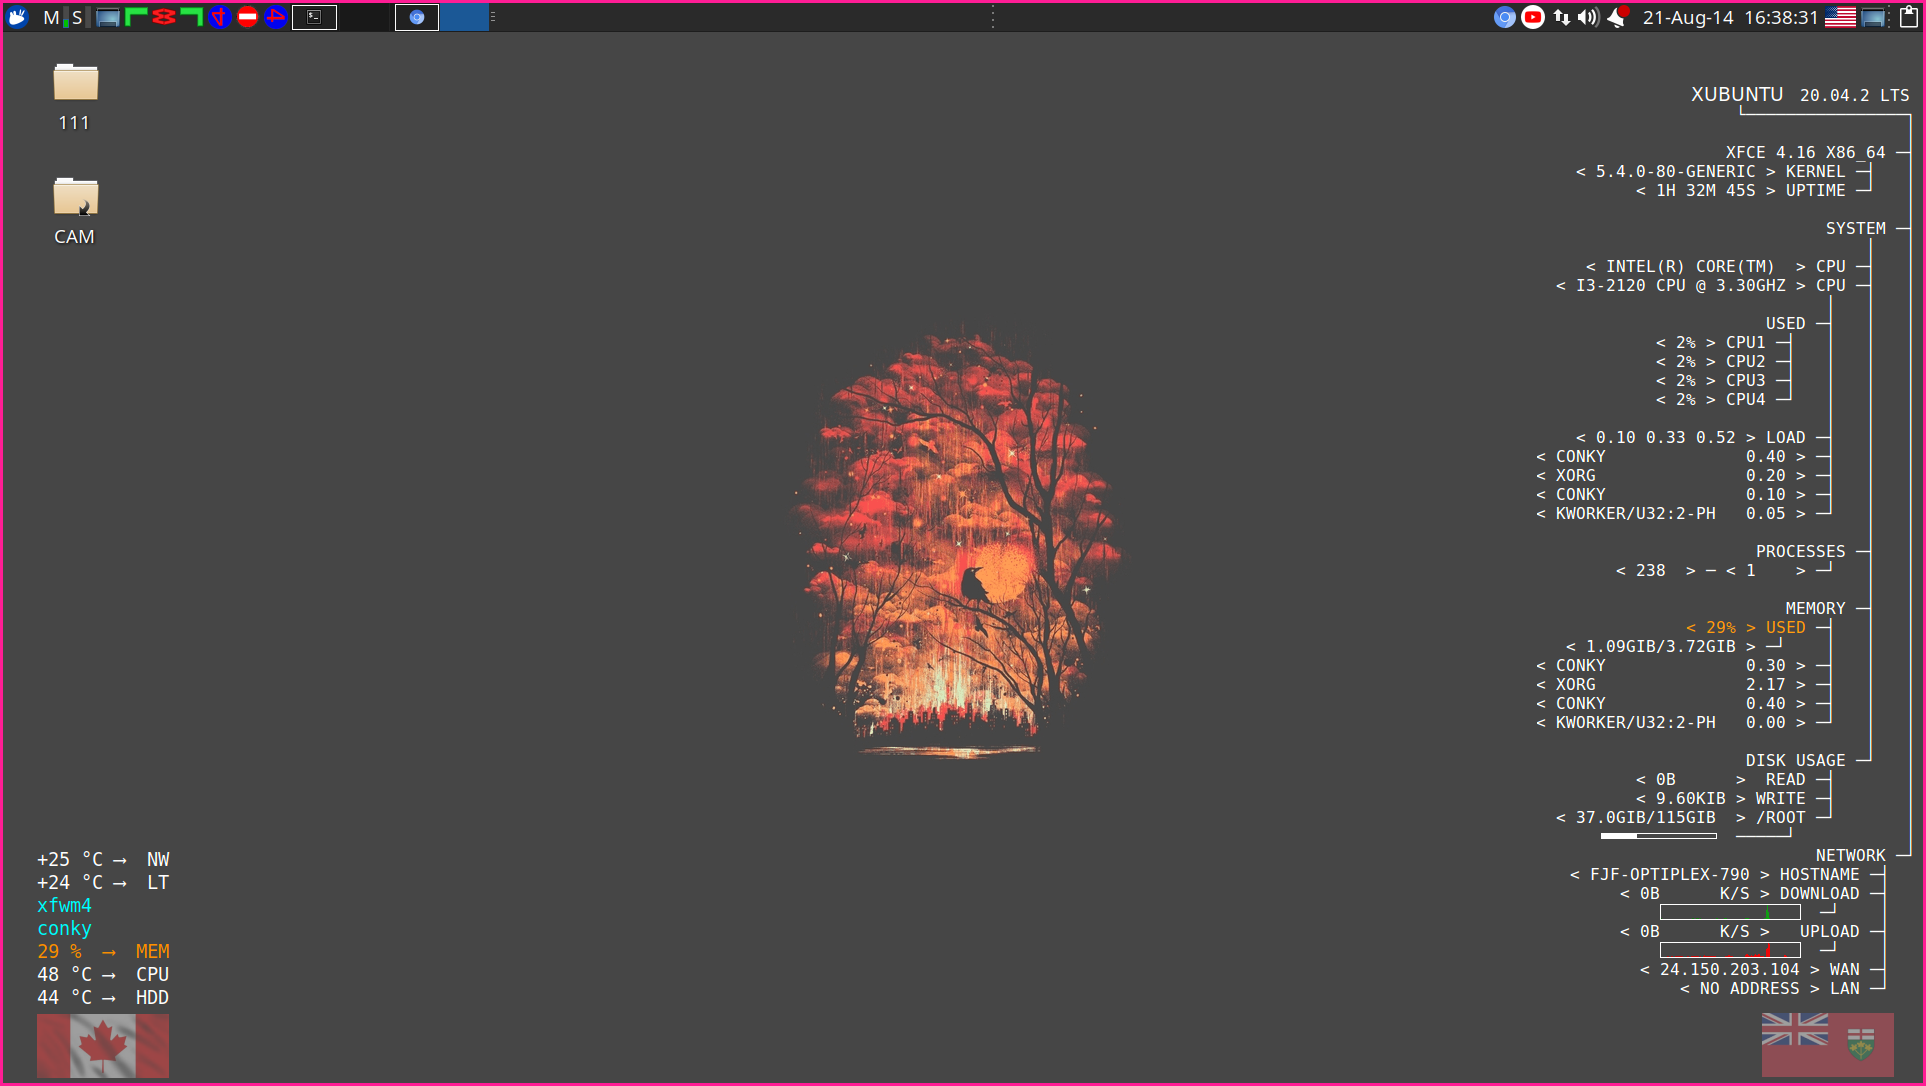Image resolution: width=1926 pixels, height=1086 pixels.
Task: Click the 0.10 0.33 0.52 LOAD line
Action: [1690, 437]
